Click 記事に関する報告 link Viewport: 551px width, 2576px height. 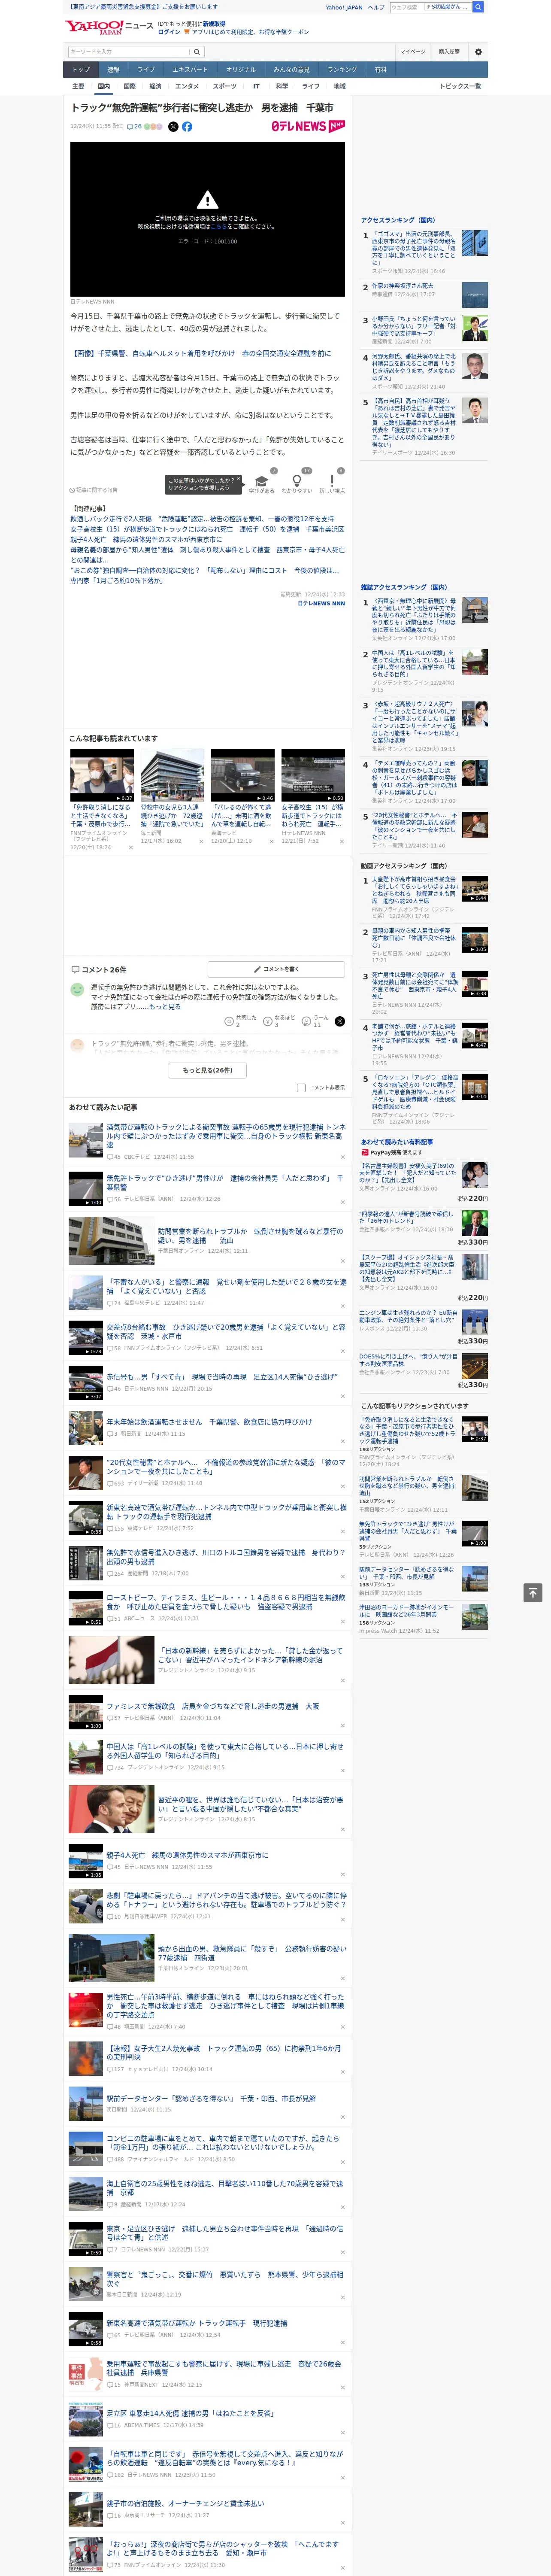[x=94, y=490]
